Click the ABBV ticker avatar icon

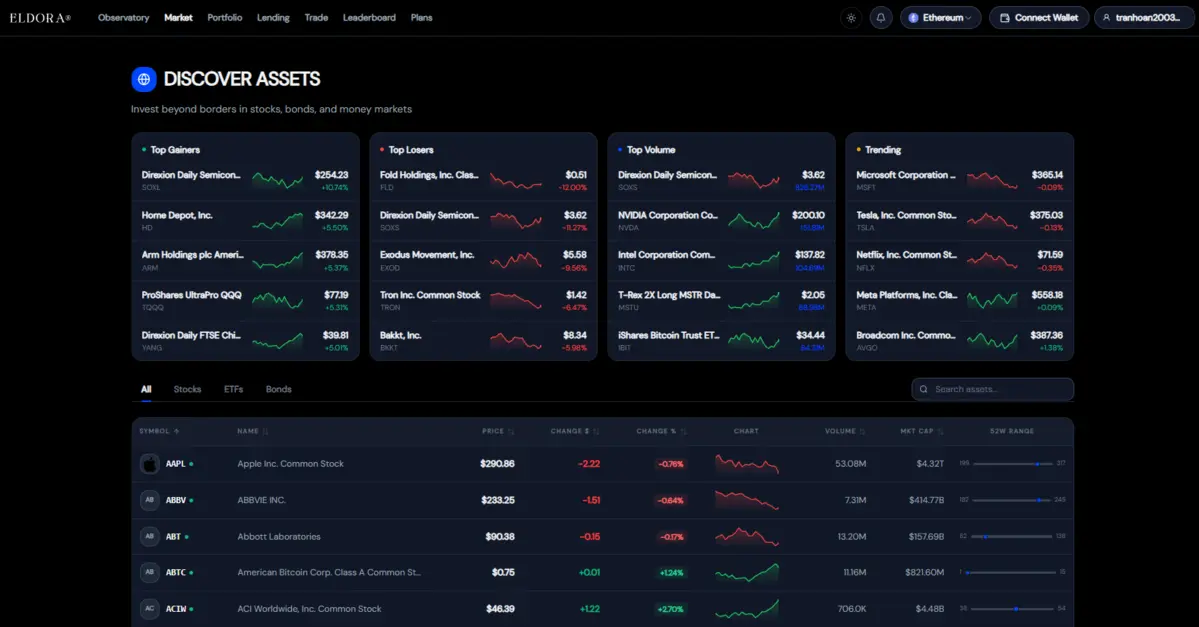pyautogui.click(x=150, y=500)
